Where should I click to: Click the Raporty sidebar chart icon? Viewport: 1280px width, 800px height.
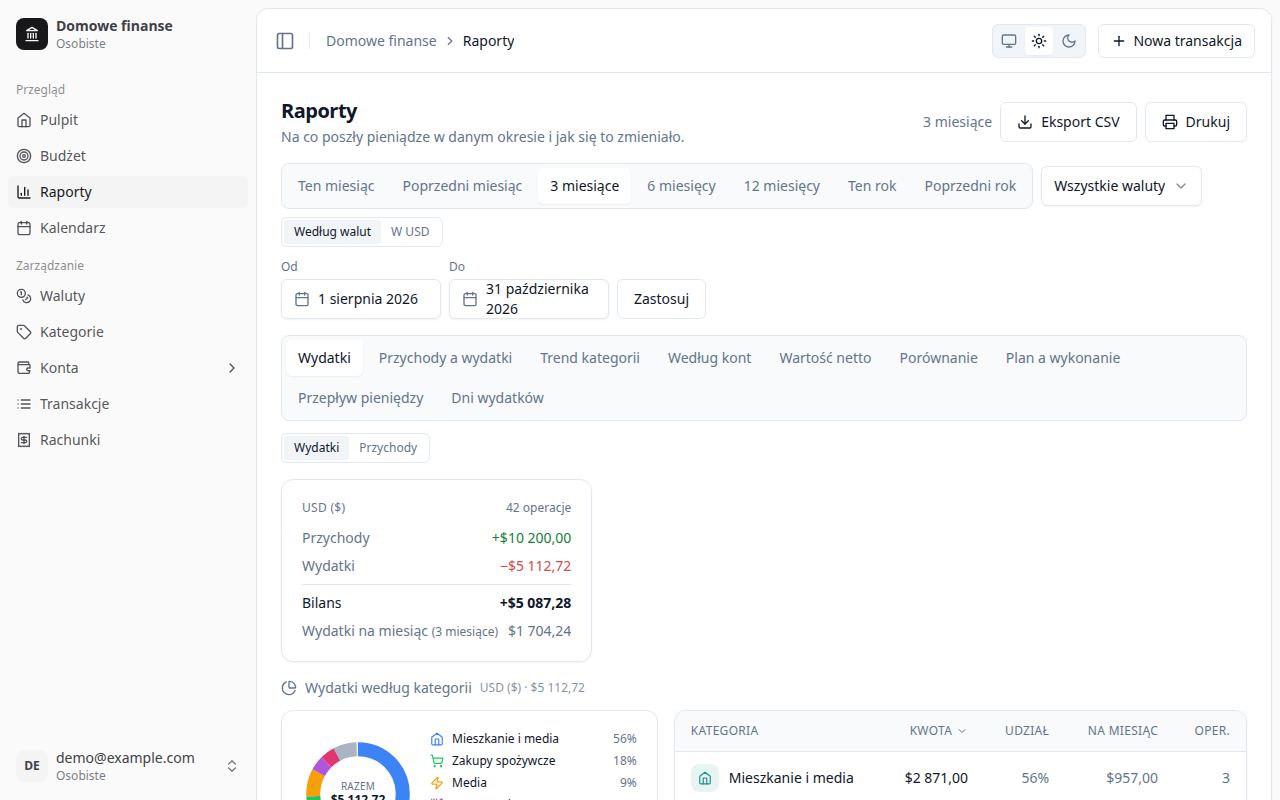24,192
